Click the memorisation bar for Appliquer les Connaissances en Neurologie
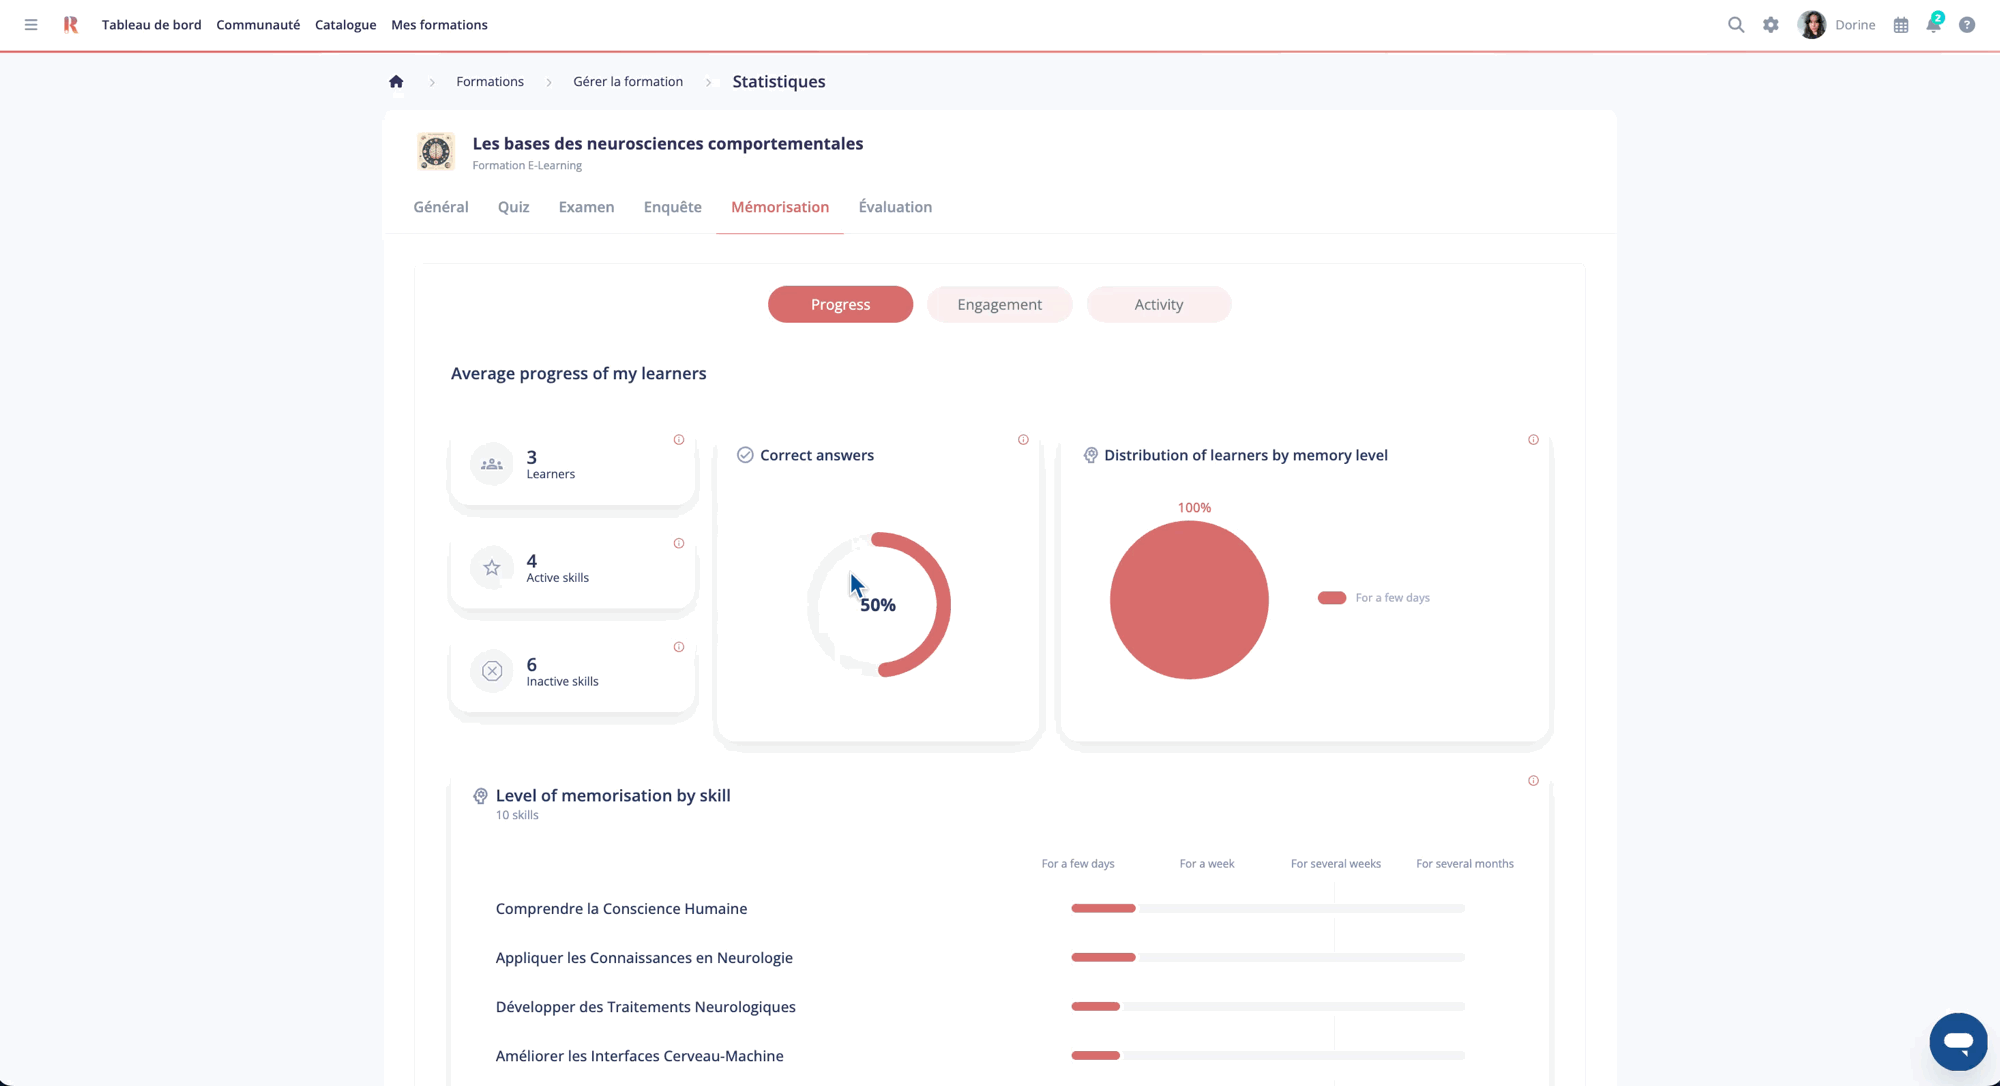 tap(1103, 957)
